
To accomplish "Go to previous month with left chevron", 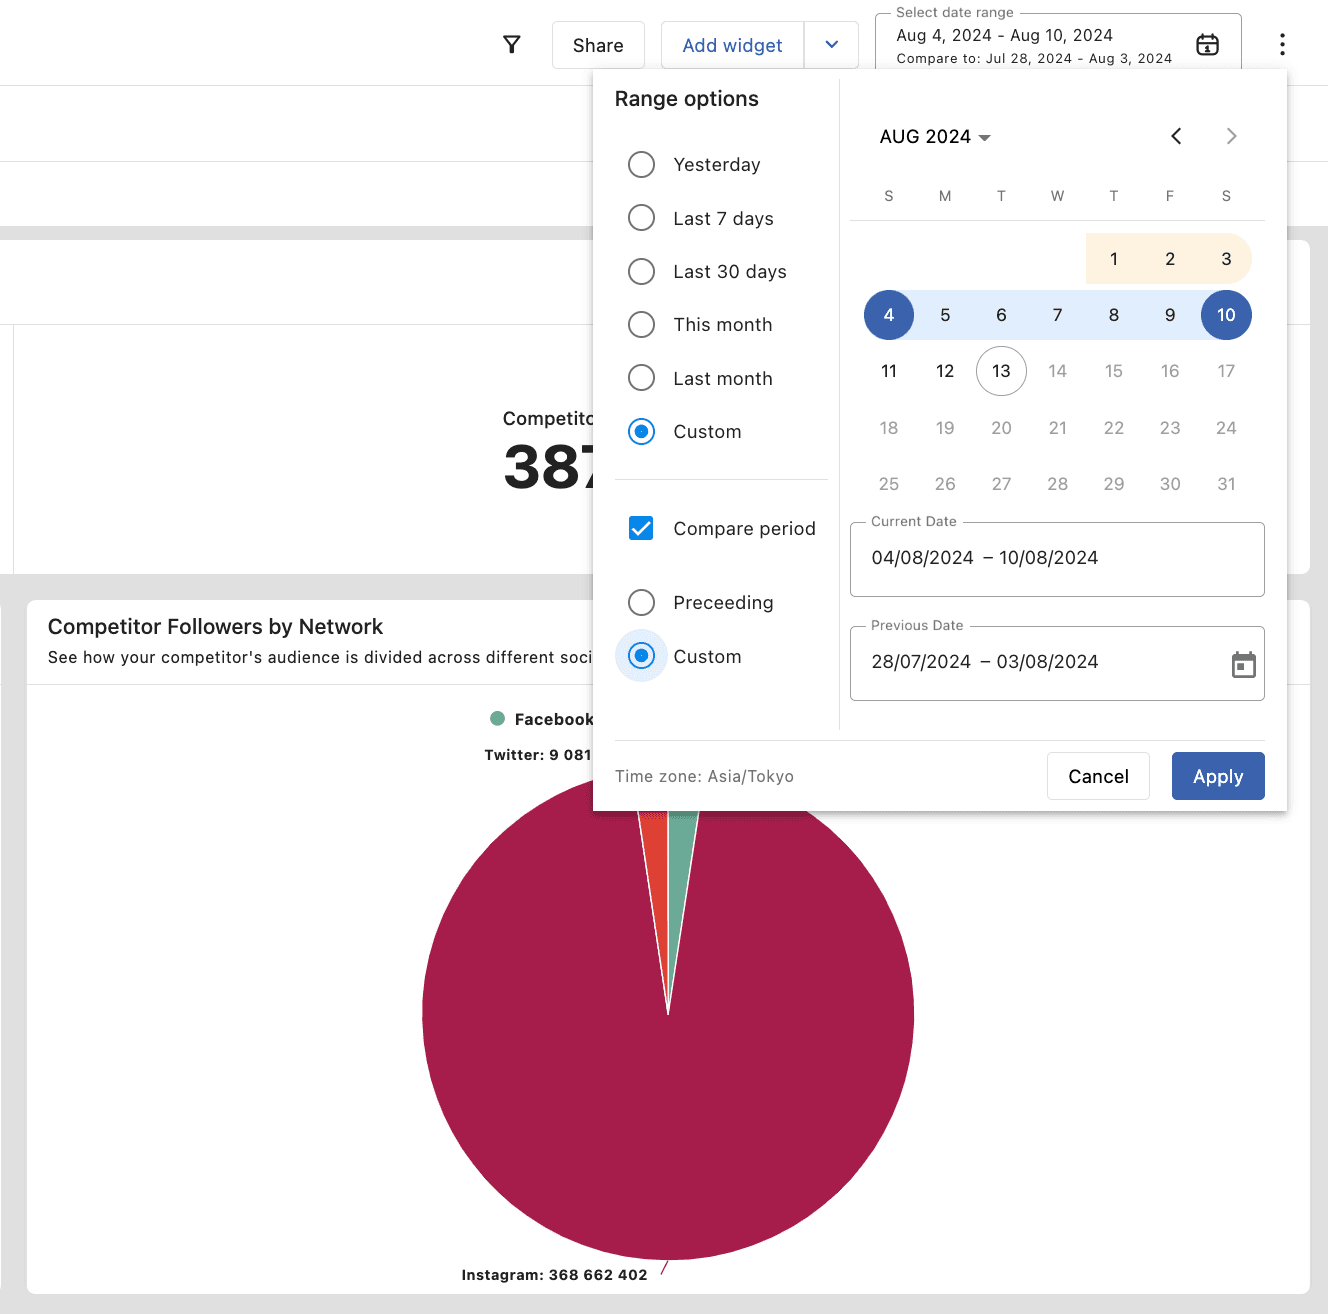I will tap(1176, 137).
